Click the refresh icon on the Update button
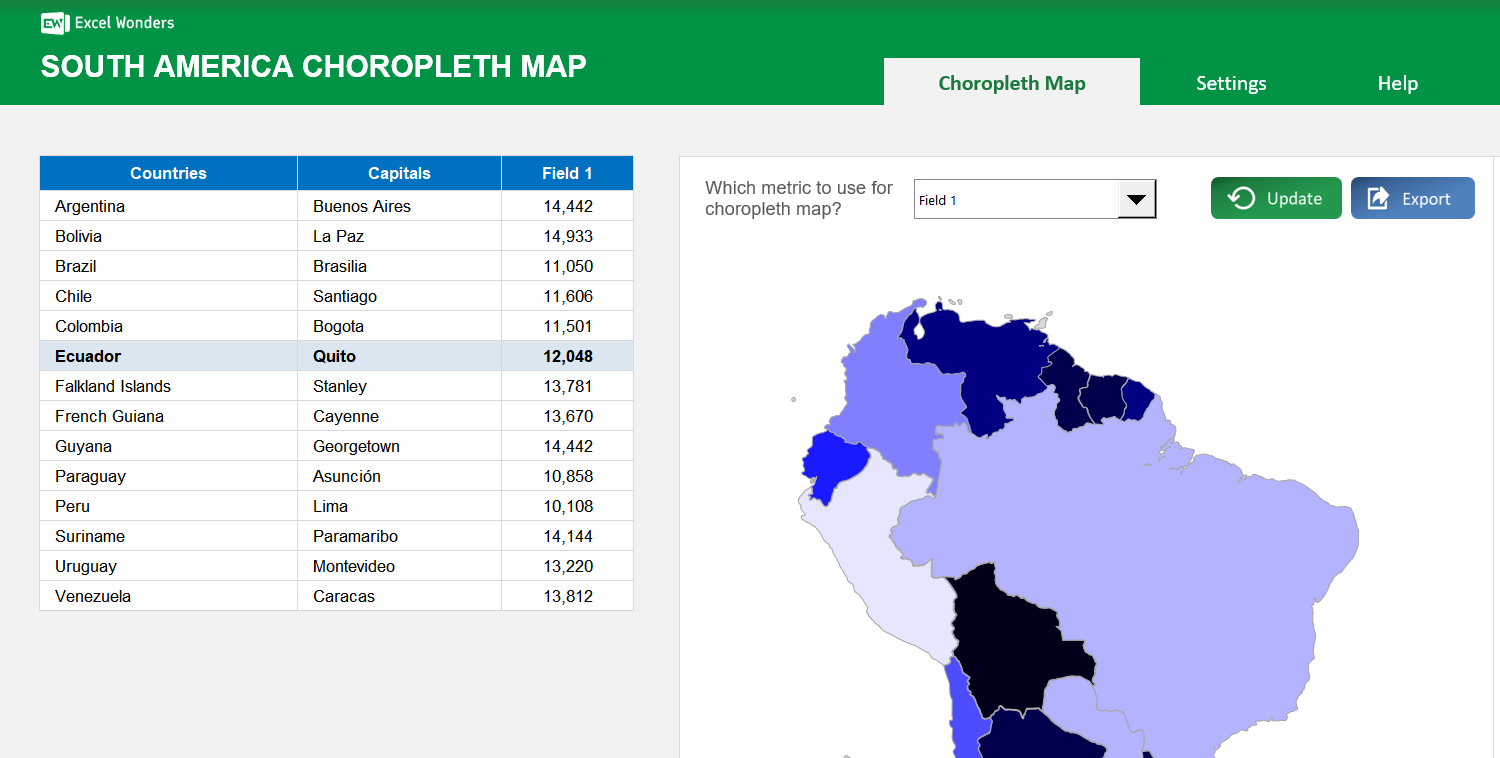The height and width of the screenshot is (758, 1500). point(1241,198)
